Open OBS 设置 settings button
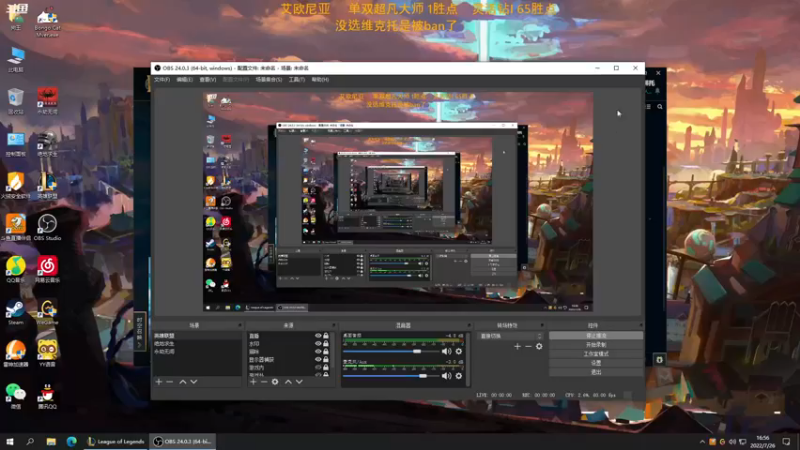 click(x=596, y=363)
